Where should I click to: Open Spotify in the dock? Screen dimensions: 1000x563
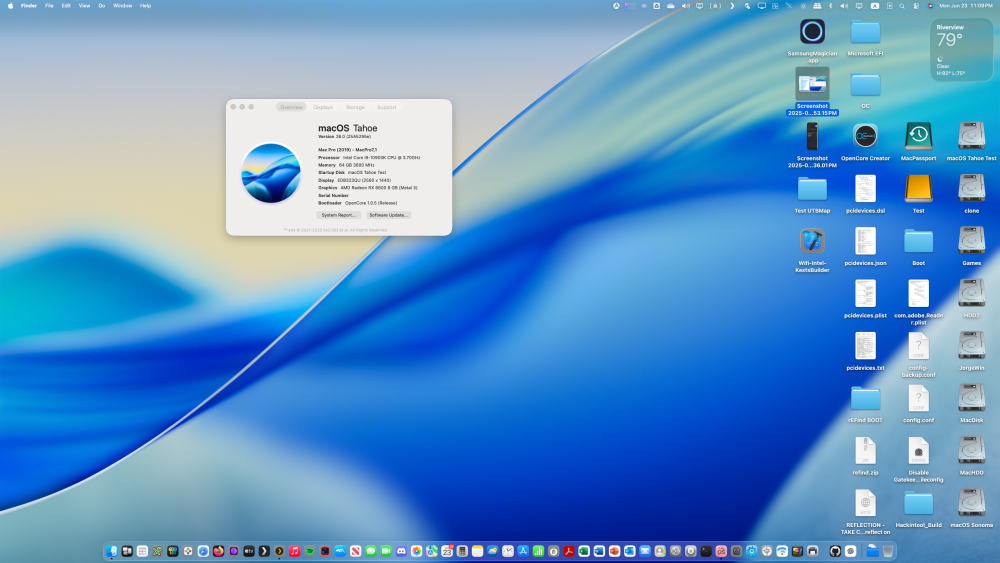[x=310, y=551]
